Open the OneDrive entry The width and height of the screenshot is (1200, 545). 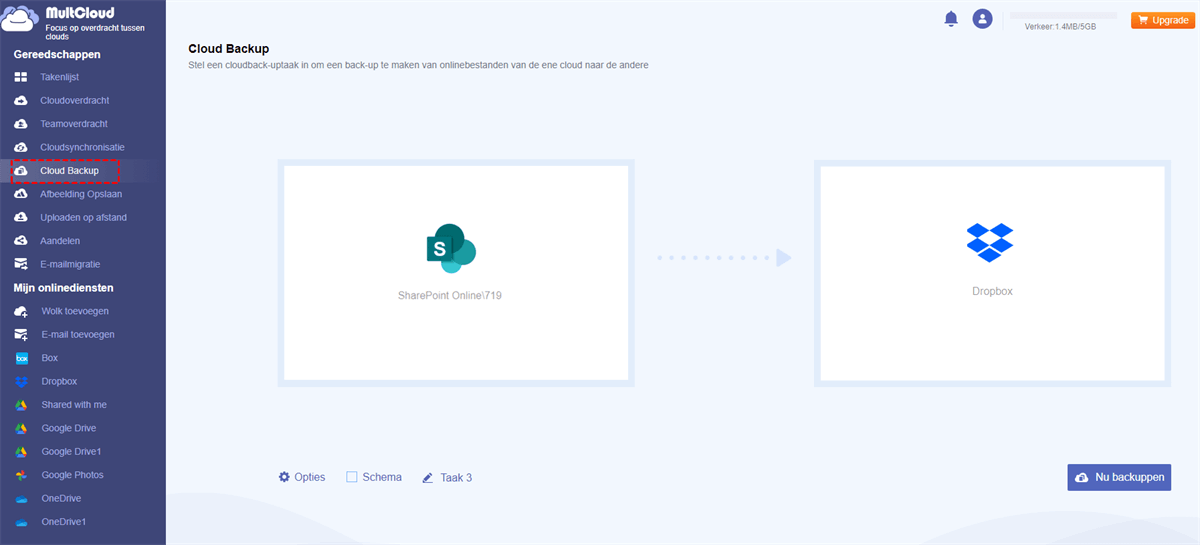(x=61, y=498)
